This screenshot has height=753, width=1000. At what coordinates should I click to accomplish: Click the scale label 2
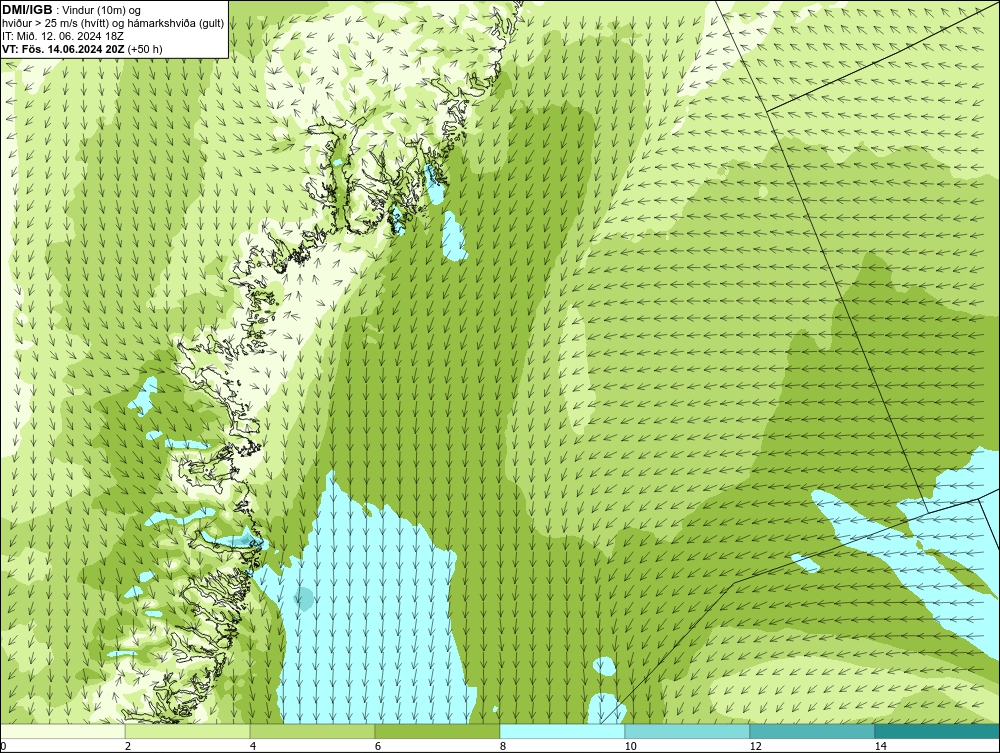coord(128,746)
